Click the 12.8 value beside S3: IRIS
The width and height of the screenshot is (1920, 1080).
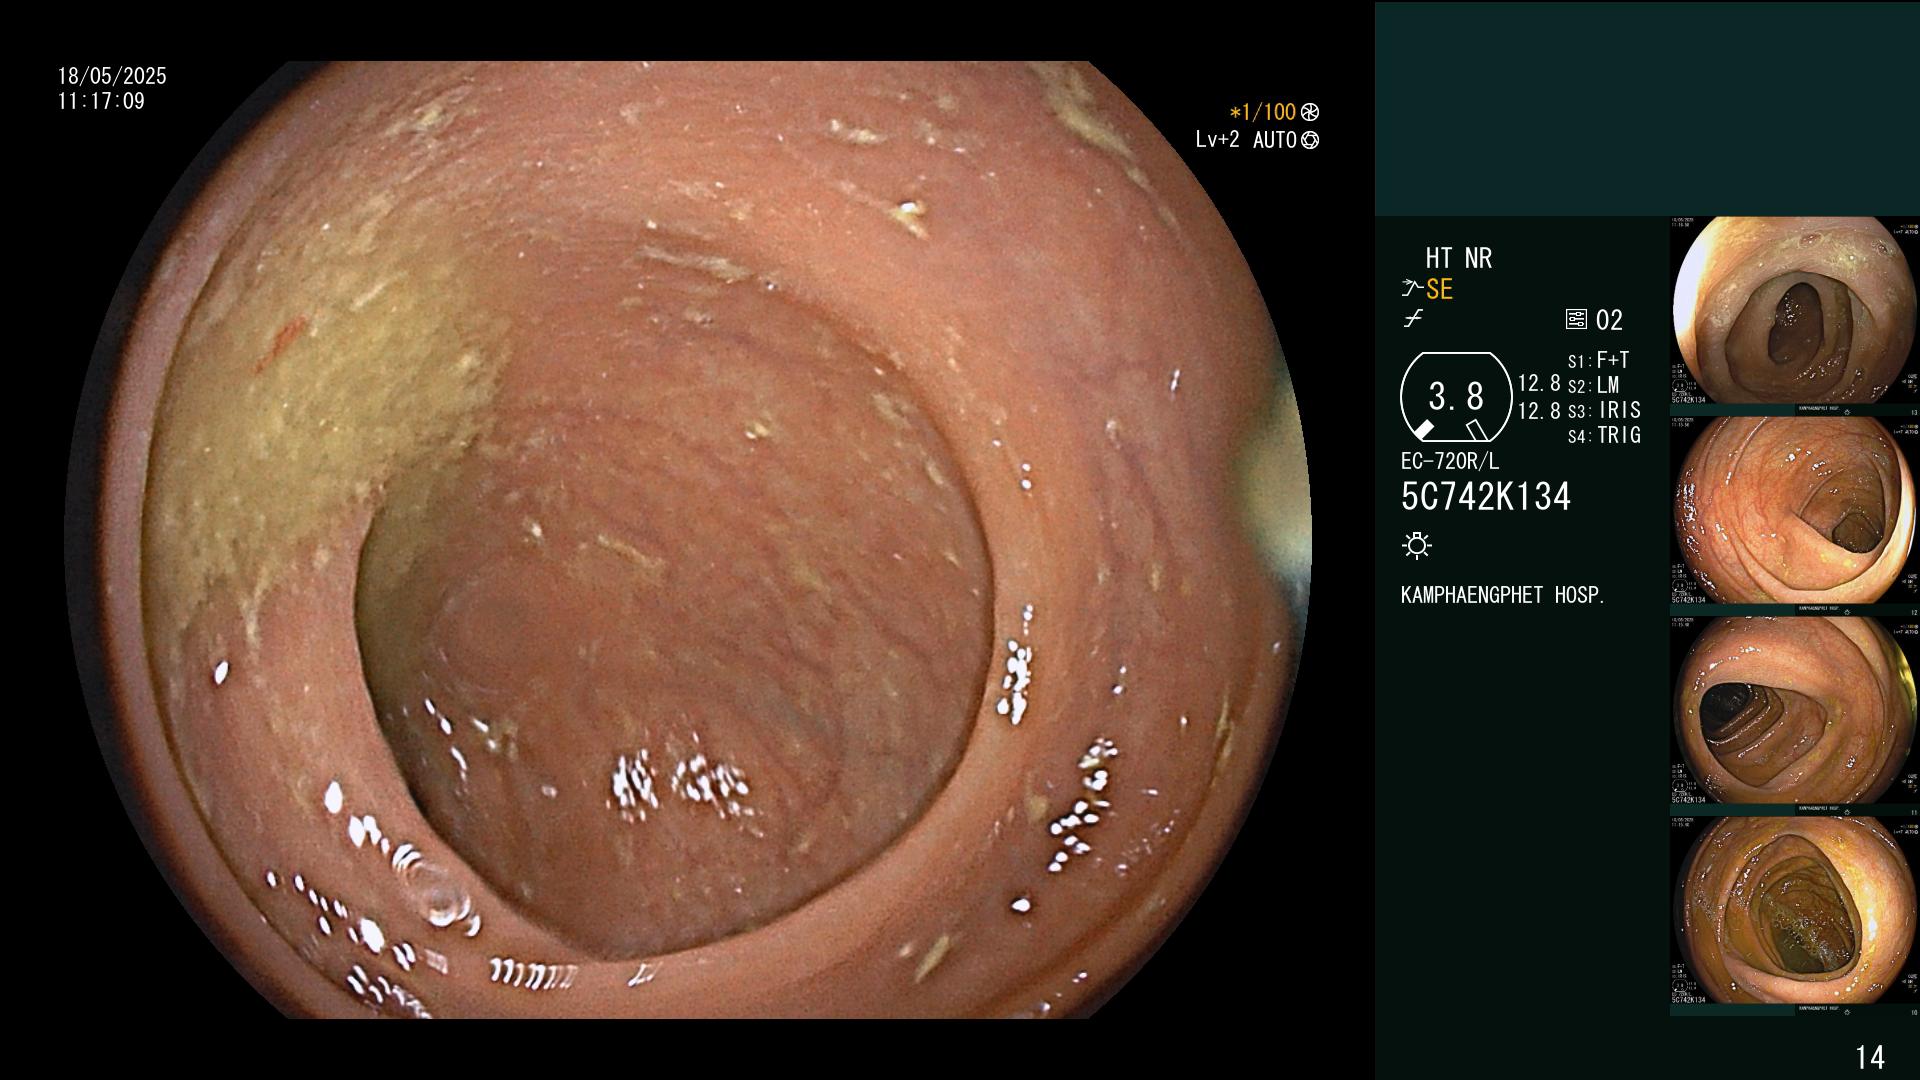(x=1539, y=411)
